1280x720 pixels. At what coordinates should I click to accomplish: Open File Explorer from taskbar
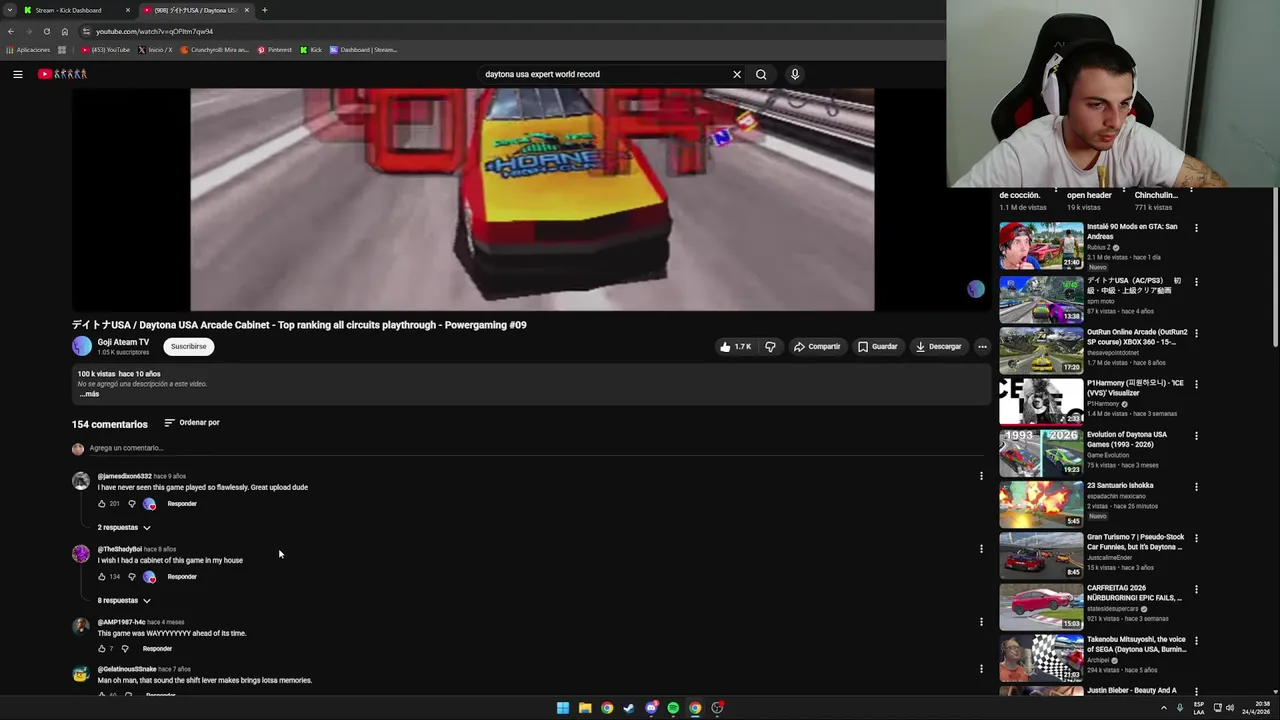coord(585,708)
